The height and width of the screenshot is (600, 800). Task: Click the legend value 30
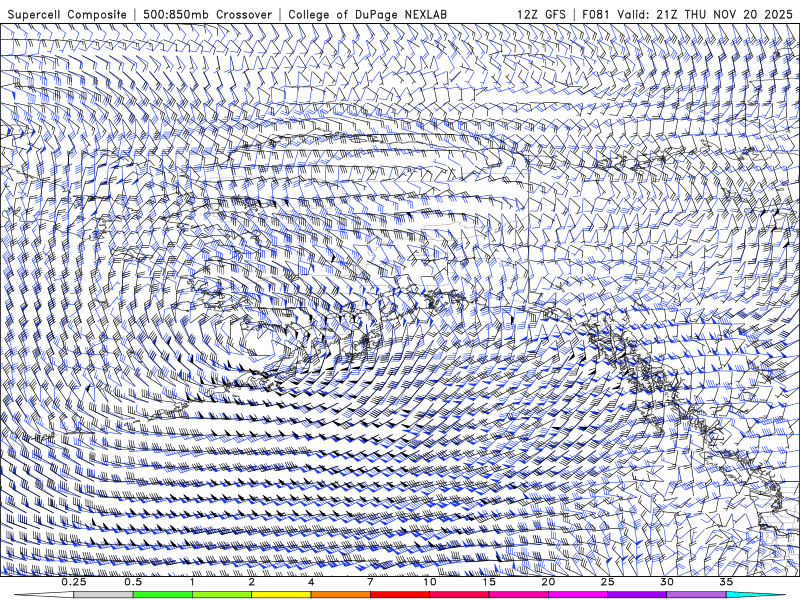coord(666,582)
